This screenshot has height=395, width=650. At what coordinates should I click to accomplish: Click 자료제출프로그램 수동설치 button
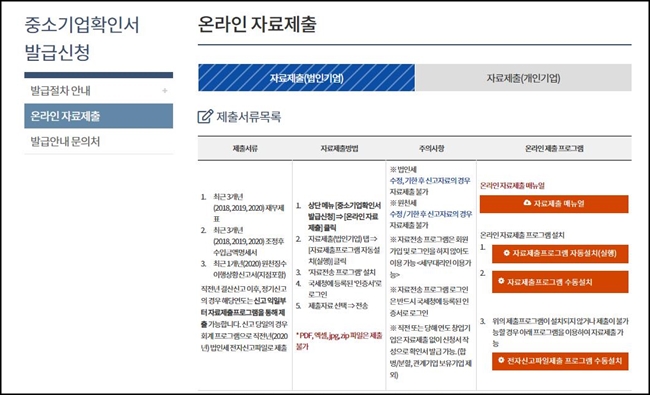[x=560, y=282]
